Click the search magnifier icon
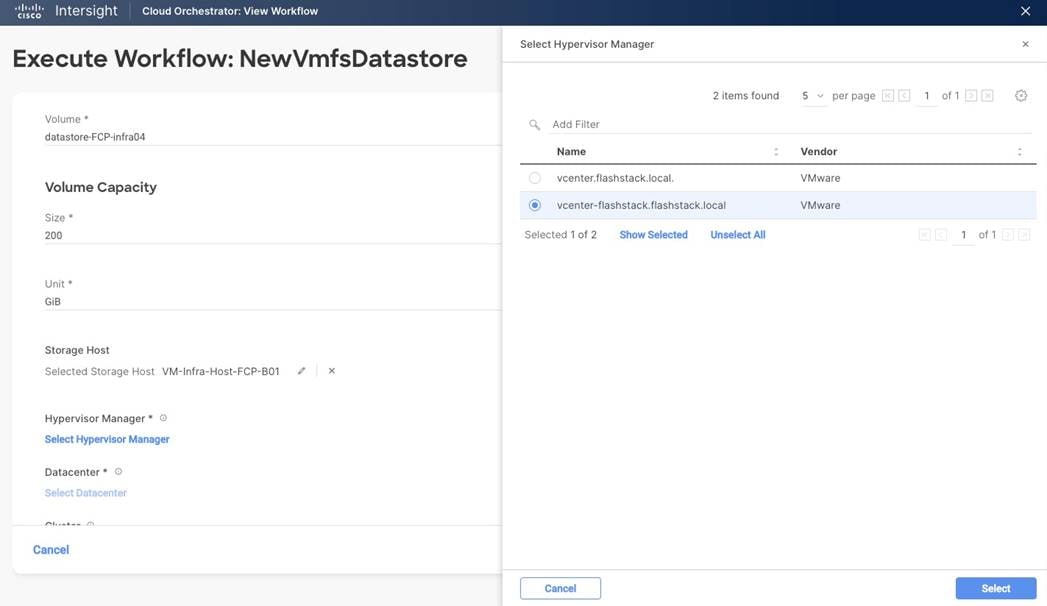1047x606 pixels. pos(534,124)
